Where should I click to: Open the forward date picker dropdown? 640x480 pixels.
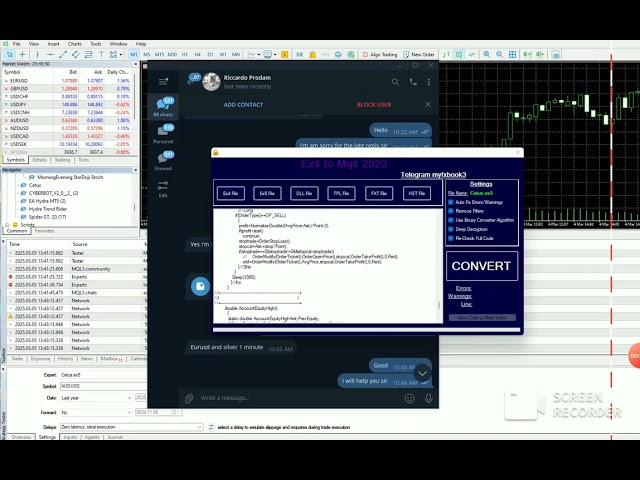pyautogui.click(x=176, y=413)
